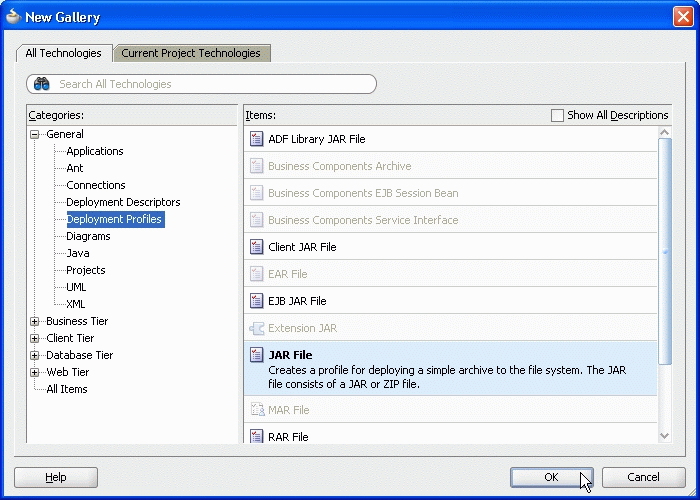Screen dimensions: 700x500
Task: Click the Client JAR File icon
Action: click(x=256, y=247)
